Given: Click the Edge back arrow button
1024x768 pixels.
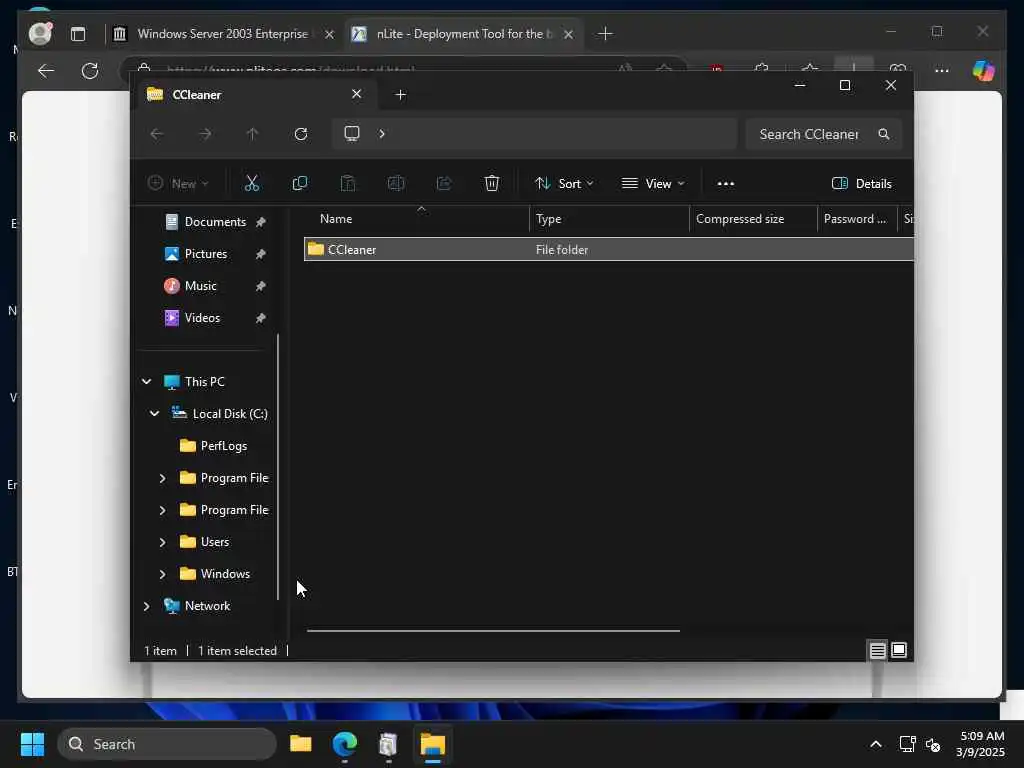Looking at the screenshot, I should tap(46, 71).
